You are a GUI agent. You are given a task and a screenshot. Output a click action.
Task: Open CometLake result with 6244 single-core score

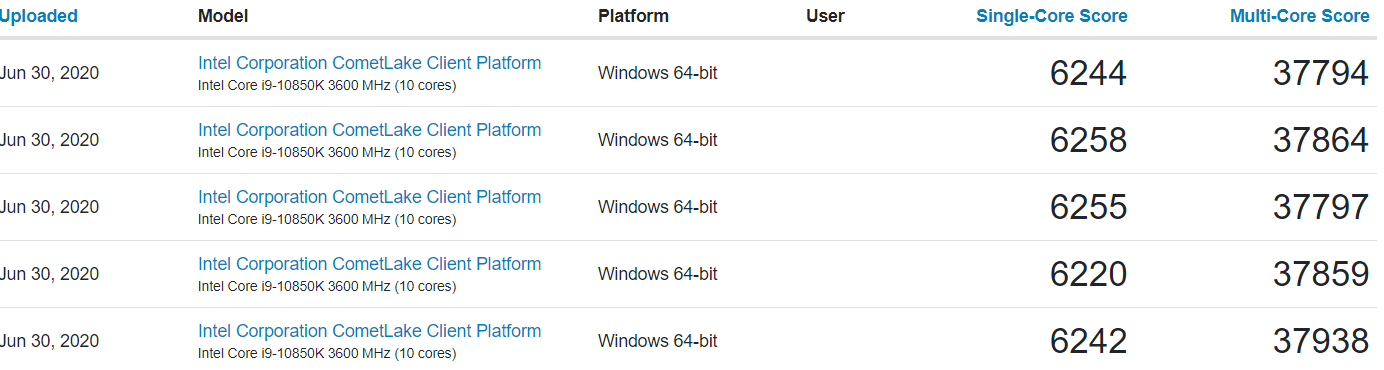tap(369, 63)
